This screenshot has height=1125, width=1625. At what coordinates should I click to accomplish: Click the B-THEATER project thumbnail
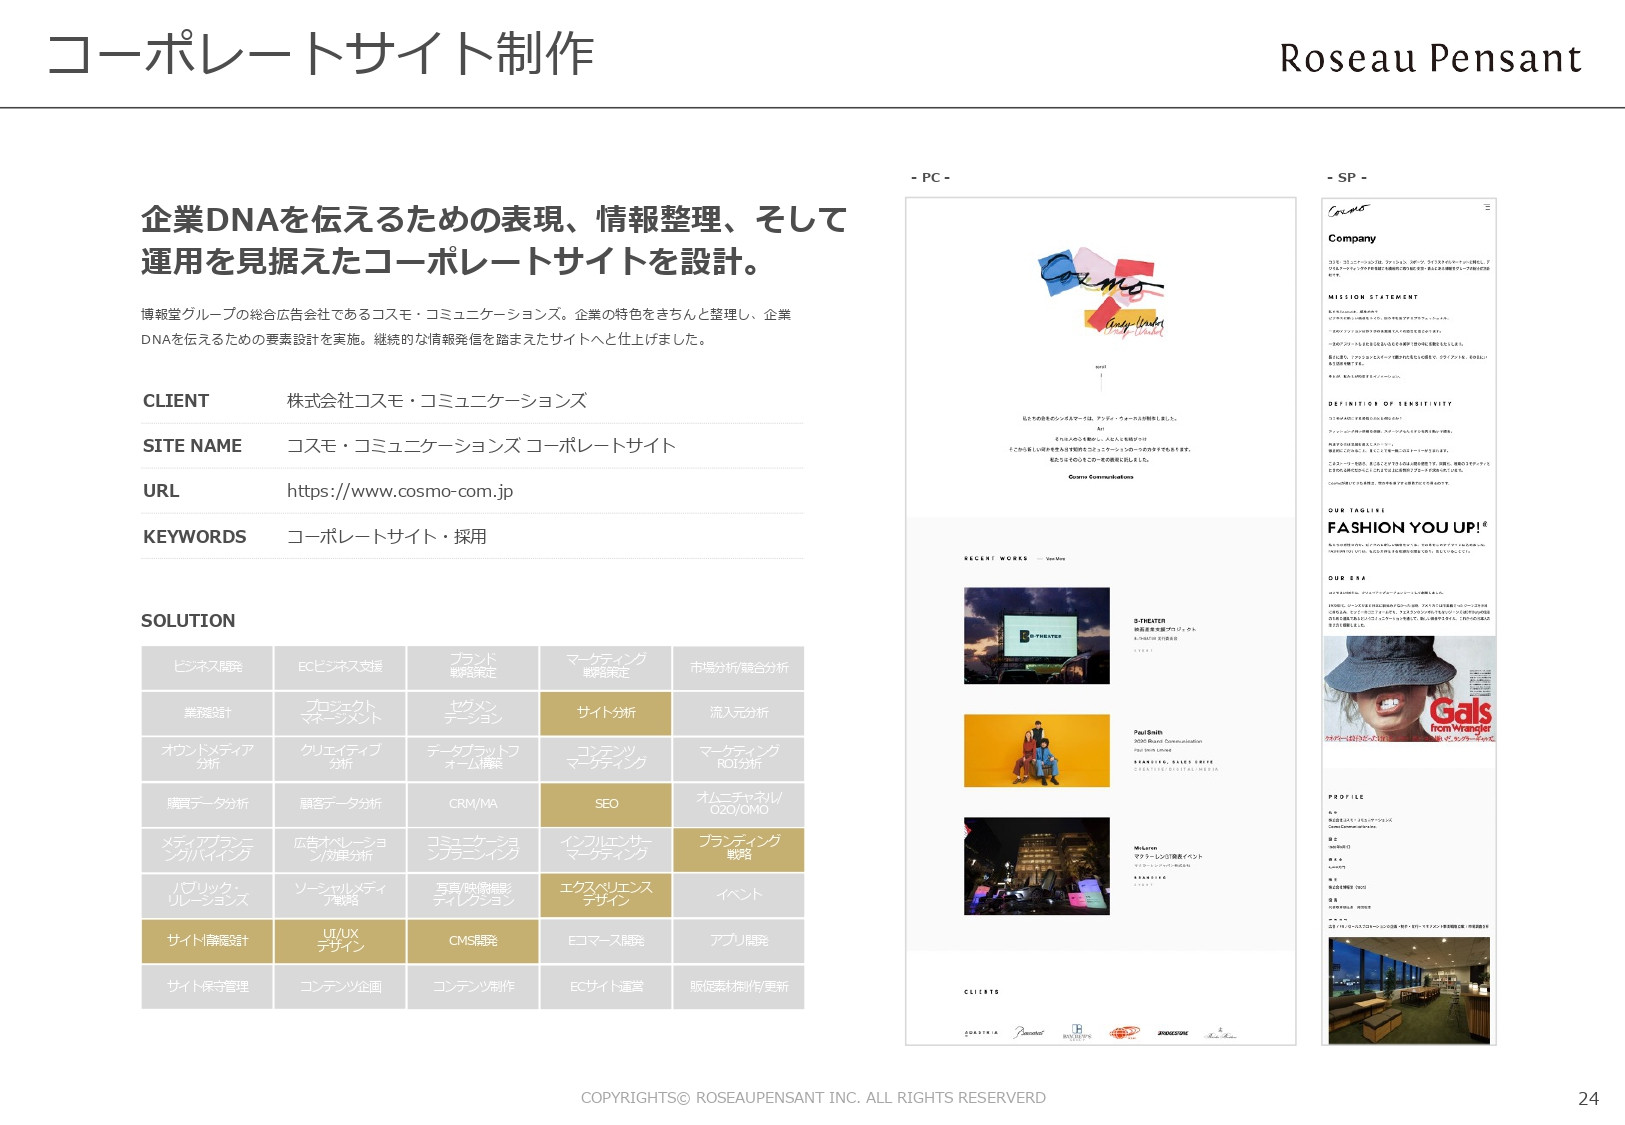click(1036, 634)
